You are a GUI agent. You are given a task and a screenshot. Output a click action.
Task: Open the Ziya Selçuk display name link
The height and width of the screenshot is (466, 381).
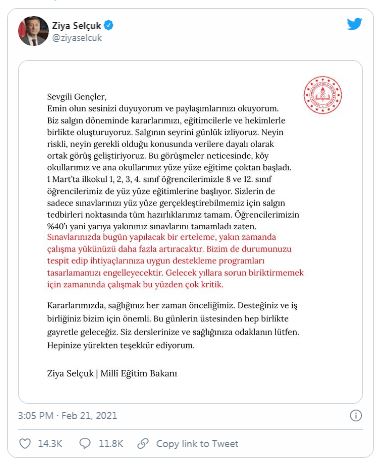(76, 25)
